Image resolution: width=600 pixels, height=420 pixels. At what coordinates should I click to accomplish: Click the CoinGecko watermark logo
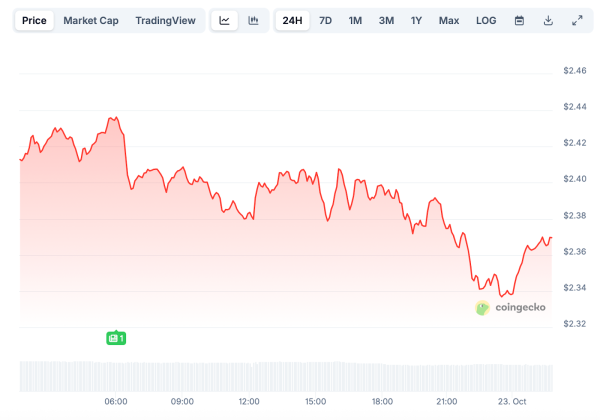pos(511,308)
